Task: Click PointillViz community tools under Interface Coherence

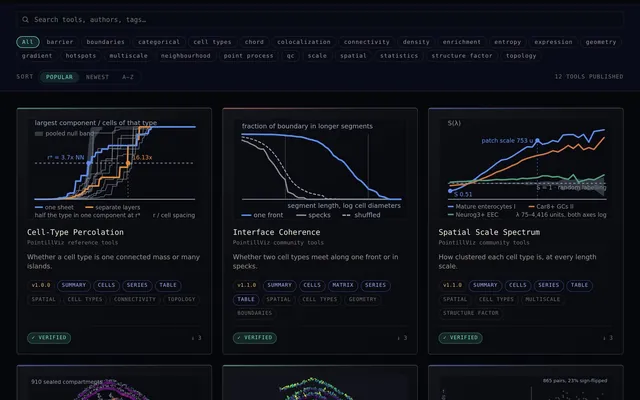Action: (x=278, y=243)
